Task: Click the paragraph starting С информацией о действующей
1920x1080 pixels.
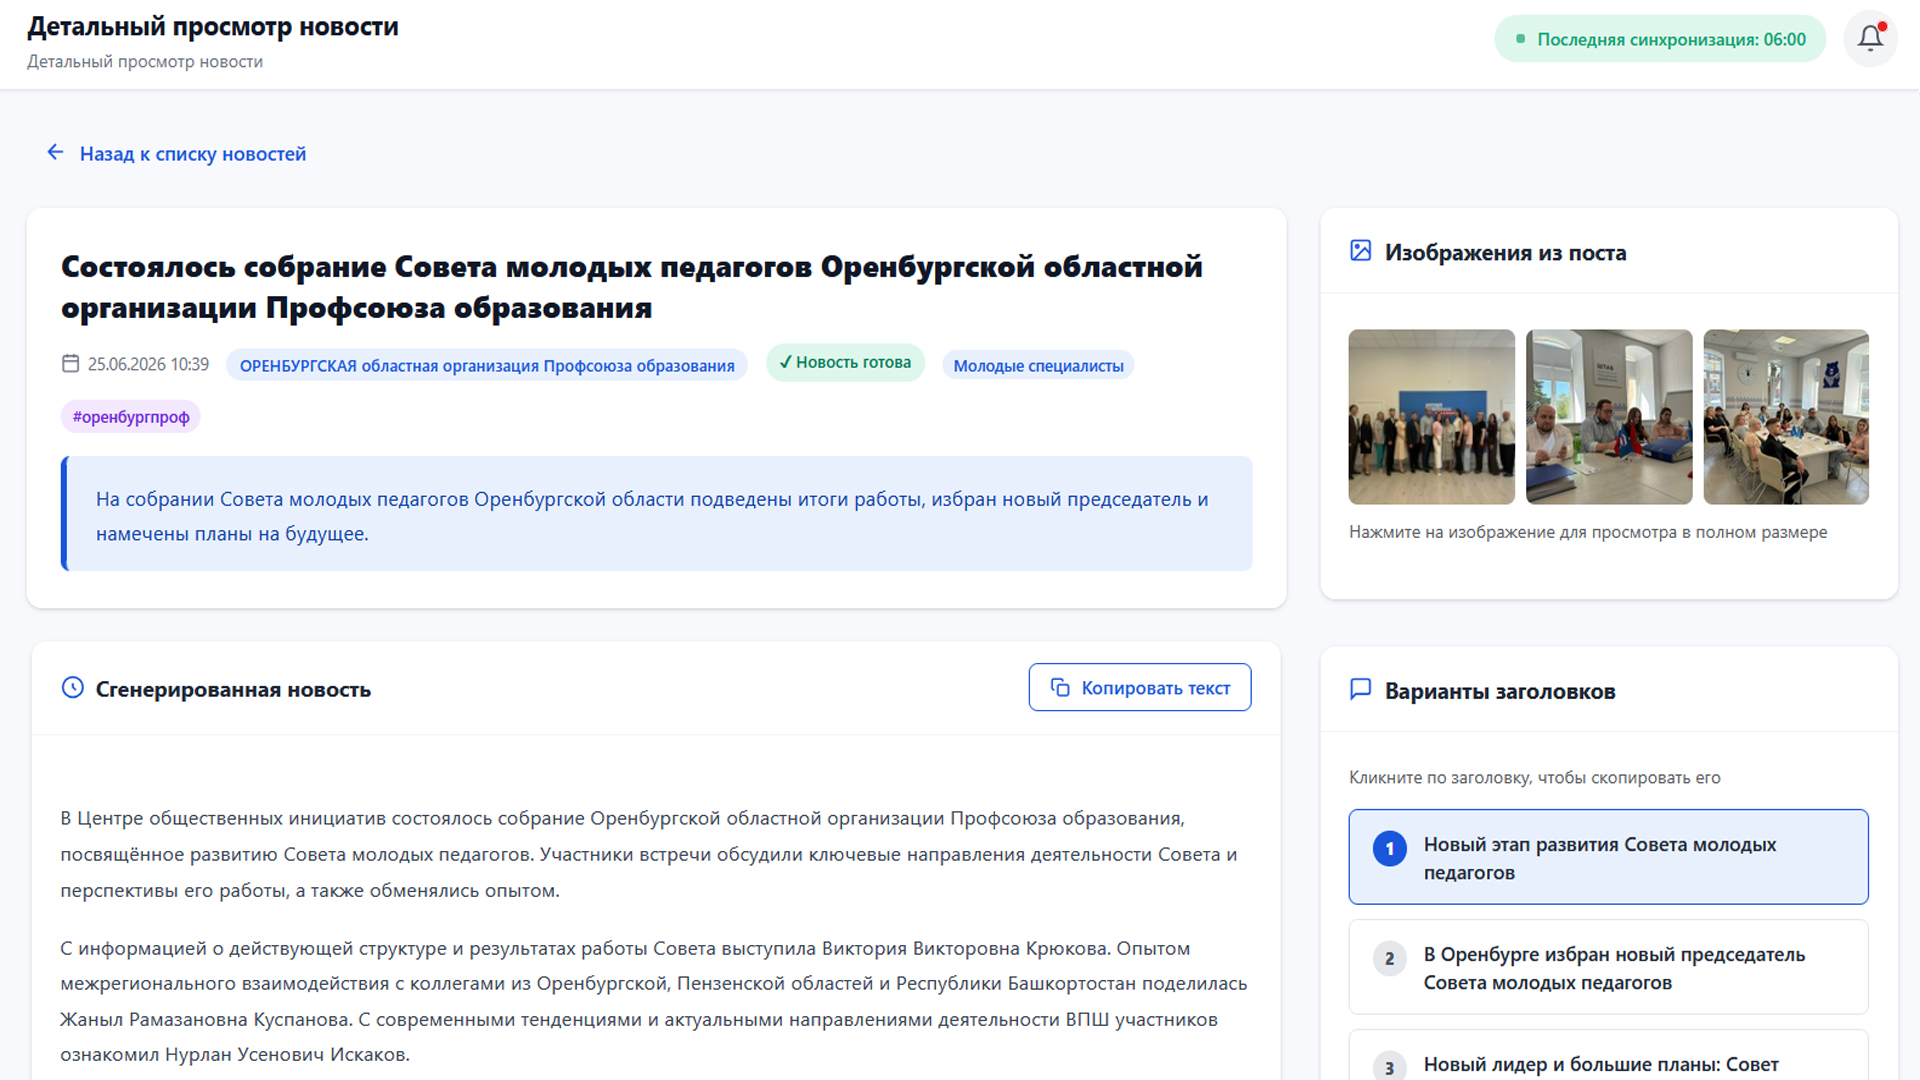Action: (654, 1001)
